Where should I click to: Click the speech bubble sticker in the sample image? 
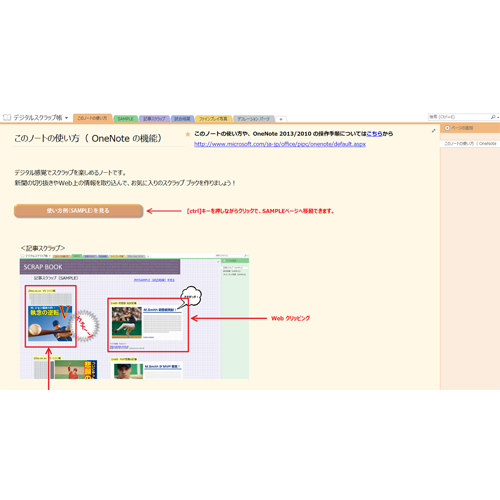[191, 297]
